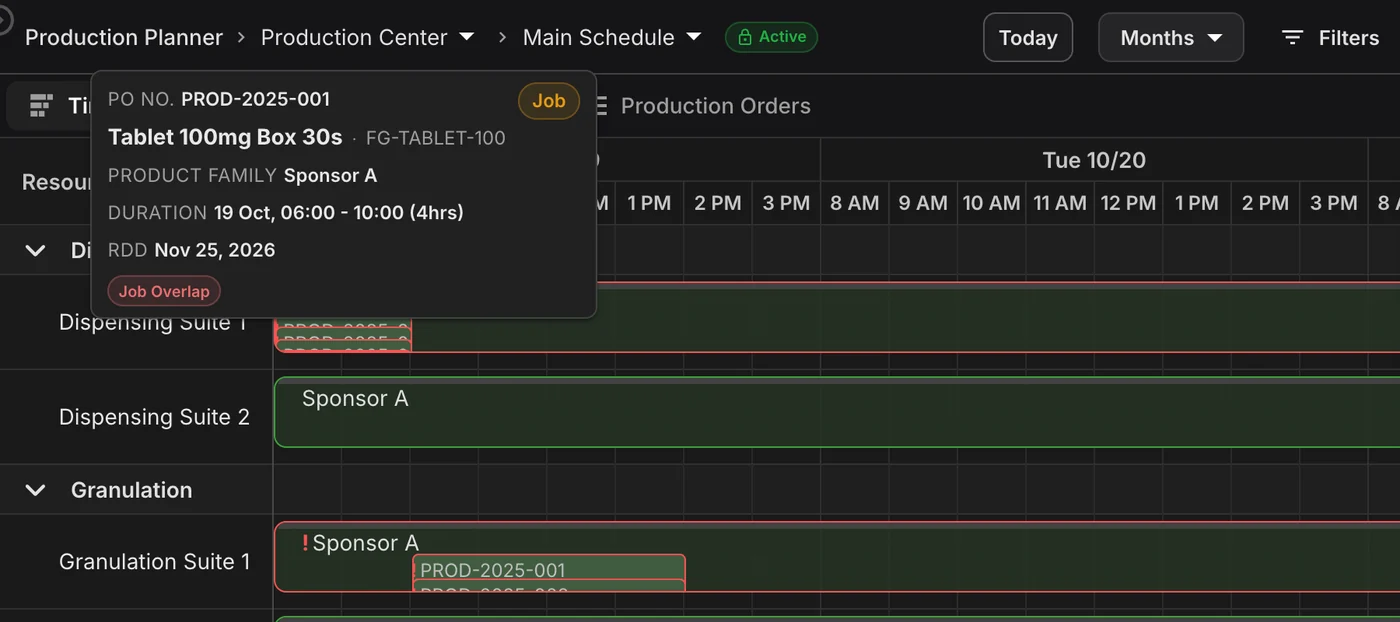Viewport: 1400px width, 622px height.
Task: Open the Production Center dropdown
Action: 367,37
